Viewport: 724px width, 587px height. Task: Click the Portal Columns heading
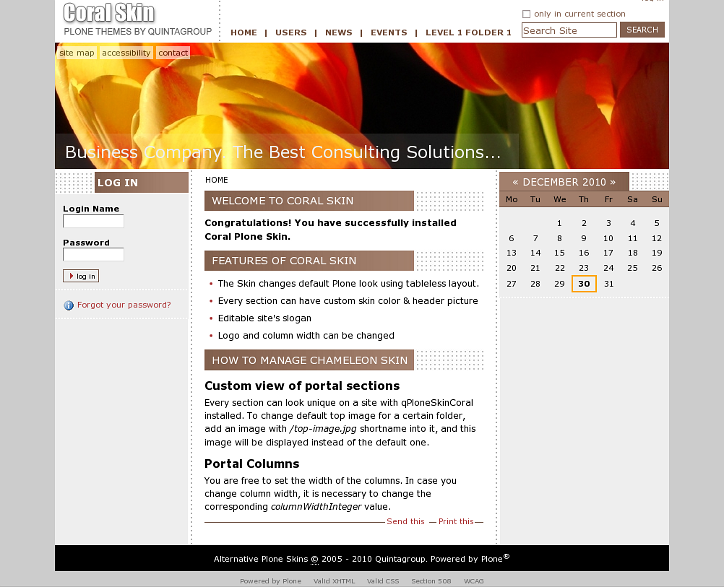(252, 464)
